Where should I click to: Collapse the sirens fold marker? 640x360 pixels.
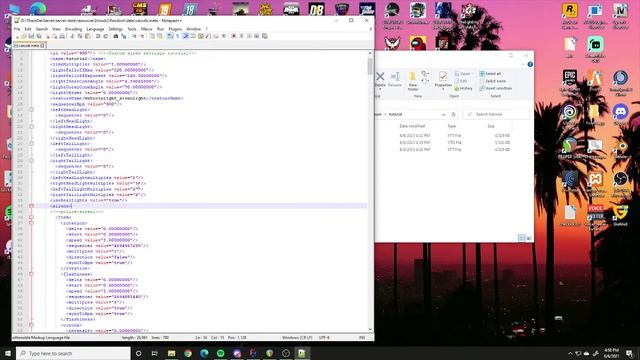tap(31, 206)
